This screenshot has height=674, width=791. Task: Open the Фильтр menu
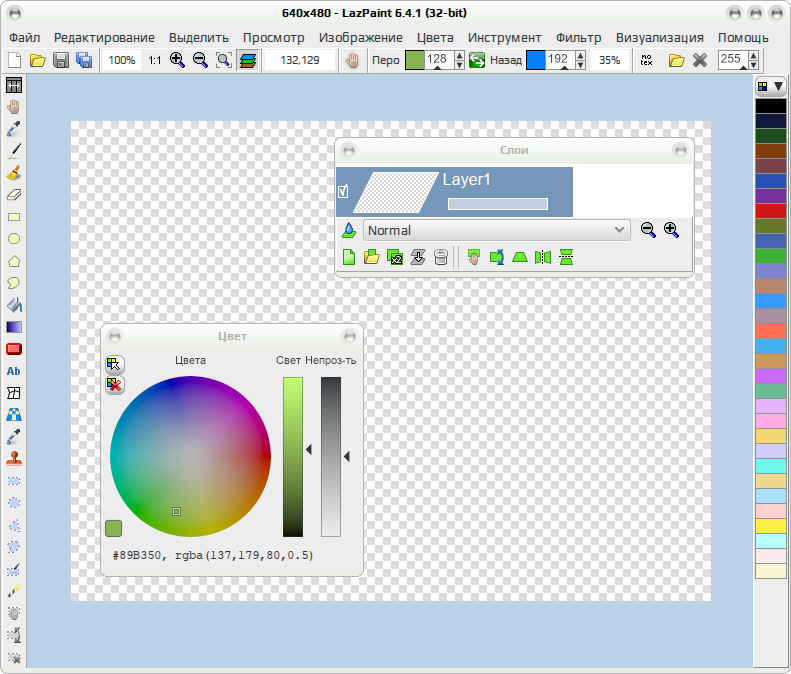click(579, 38)
